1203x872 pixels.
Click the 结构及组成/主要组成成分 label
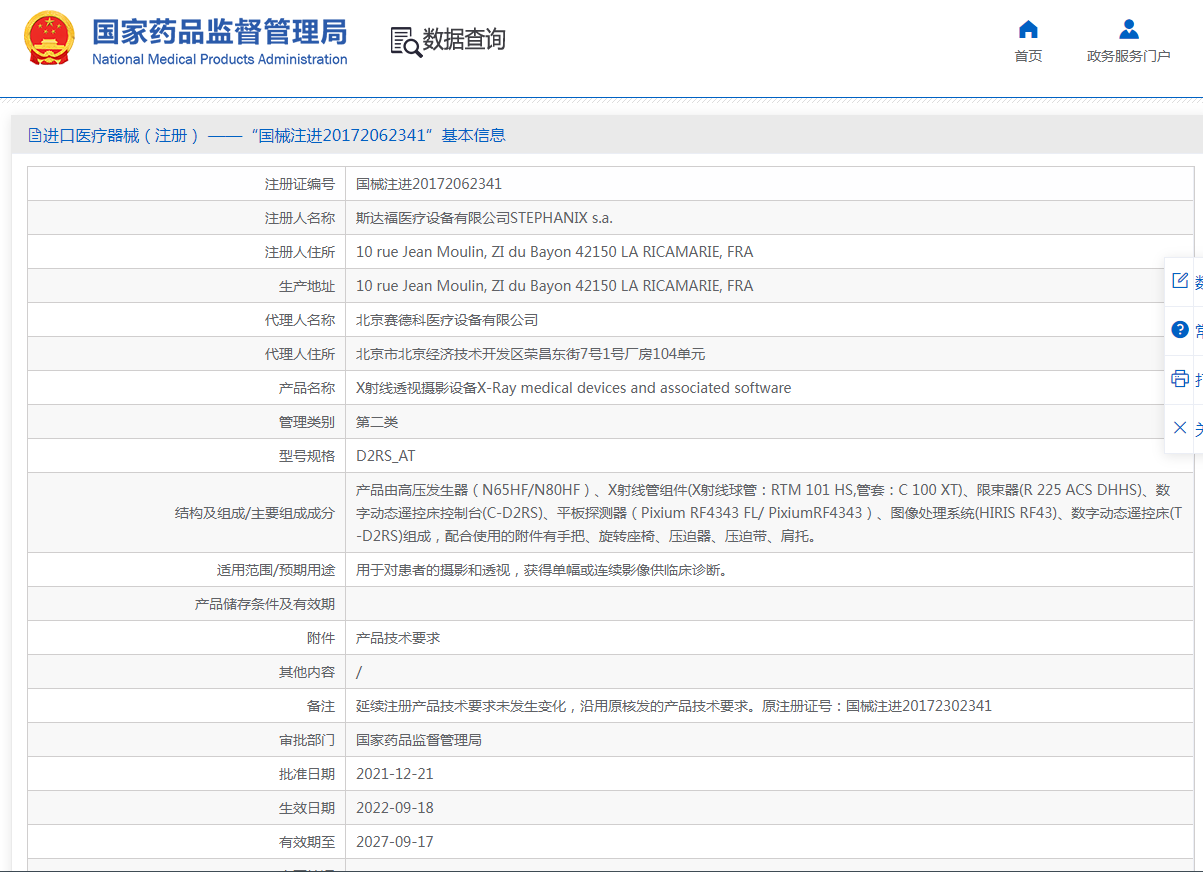(254, 513)
